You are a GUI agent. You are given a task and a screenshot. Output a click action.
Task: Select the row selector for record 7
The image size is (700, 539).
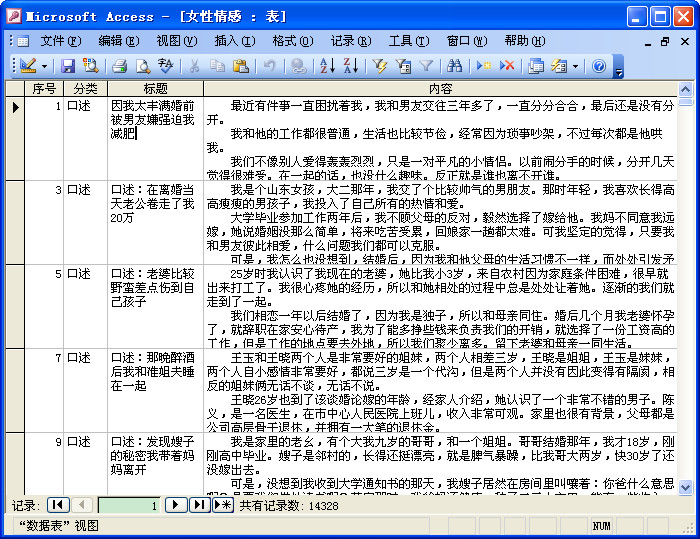pos(15,390)
